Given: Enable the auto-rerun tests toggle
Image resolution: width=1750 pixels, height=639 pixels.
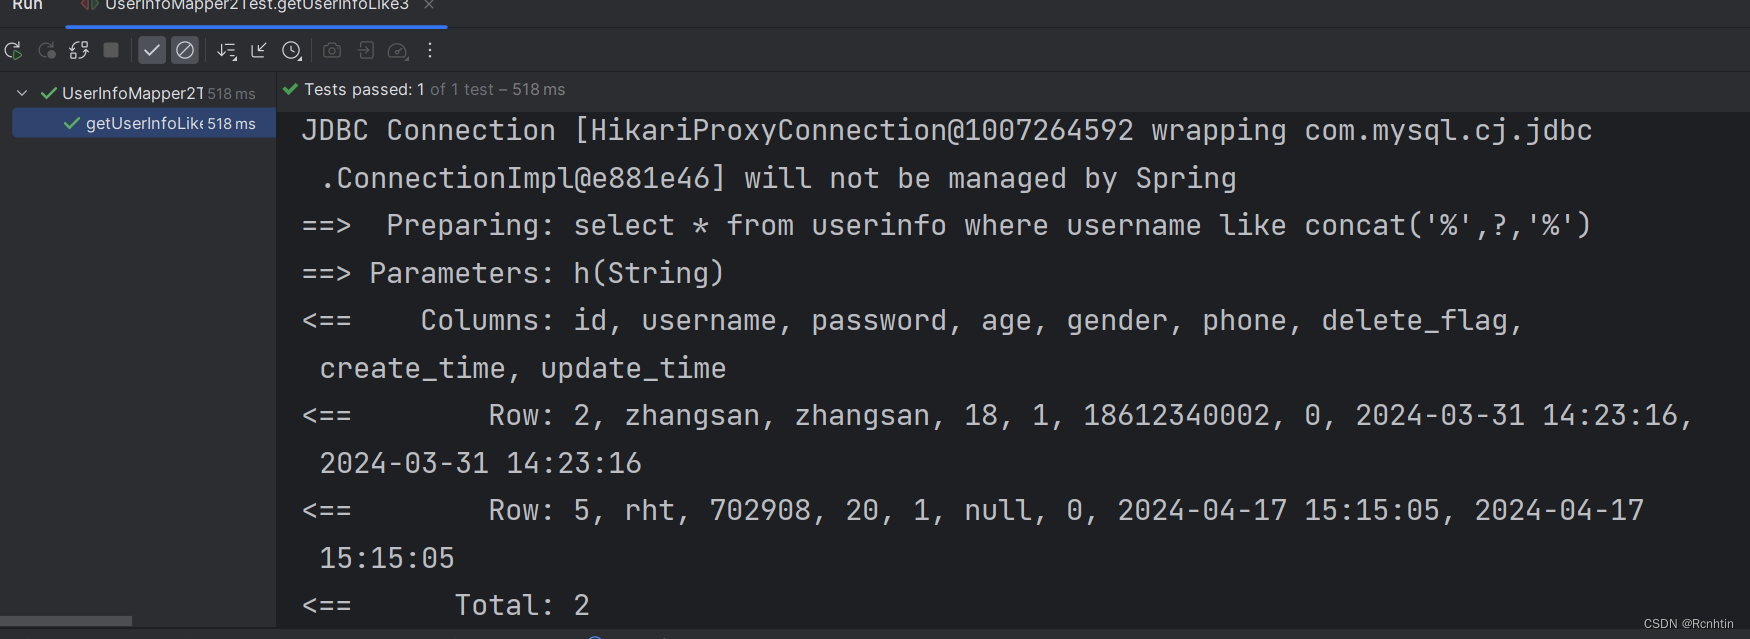Looking at the screenshot, I should (x=79, y=50).
